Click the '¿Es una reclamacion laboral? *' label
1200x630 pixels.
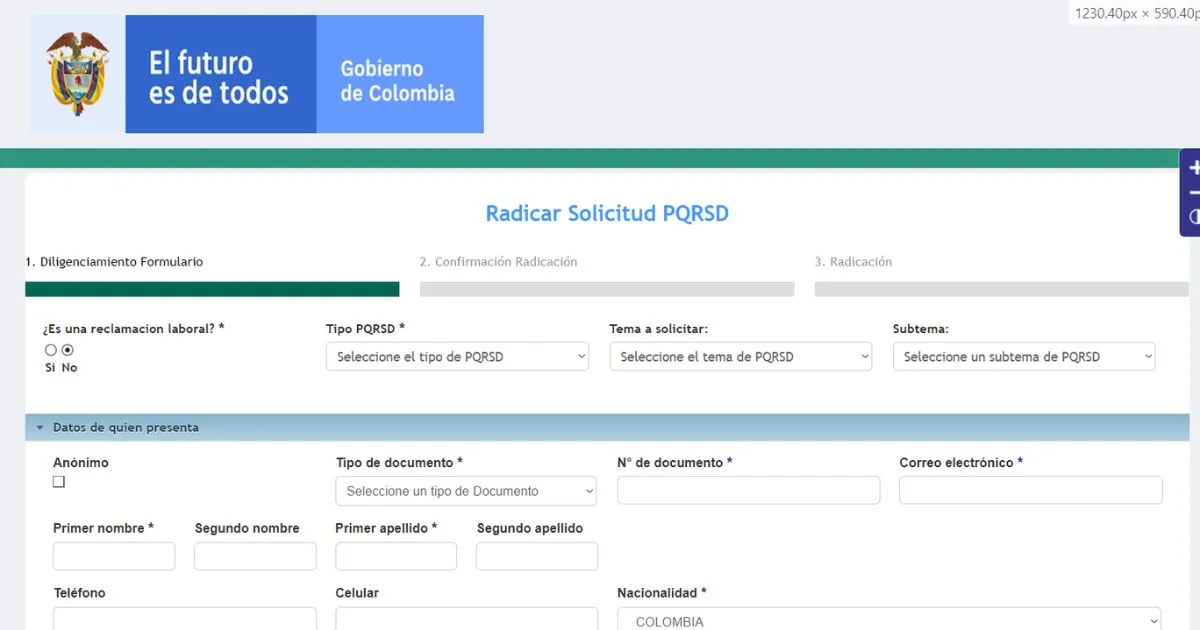(x=134, y=328)
